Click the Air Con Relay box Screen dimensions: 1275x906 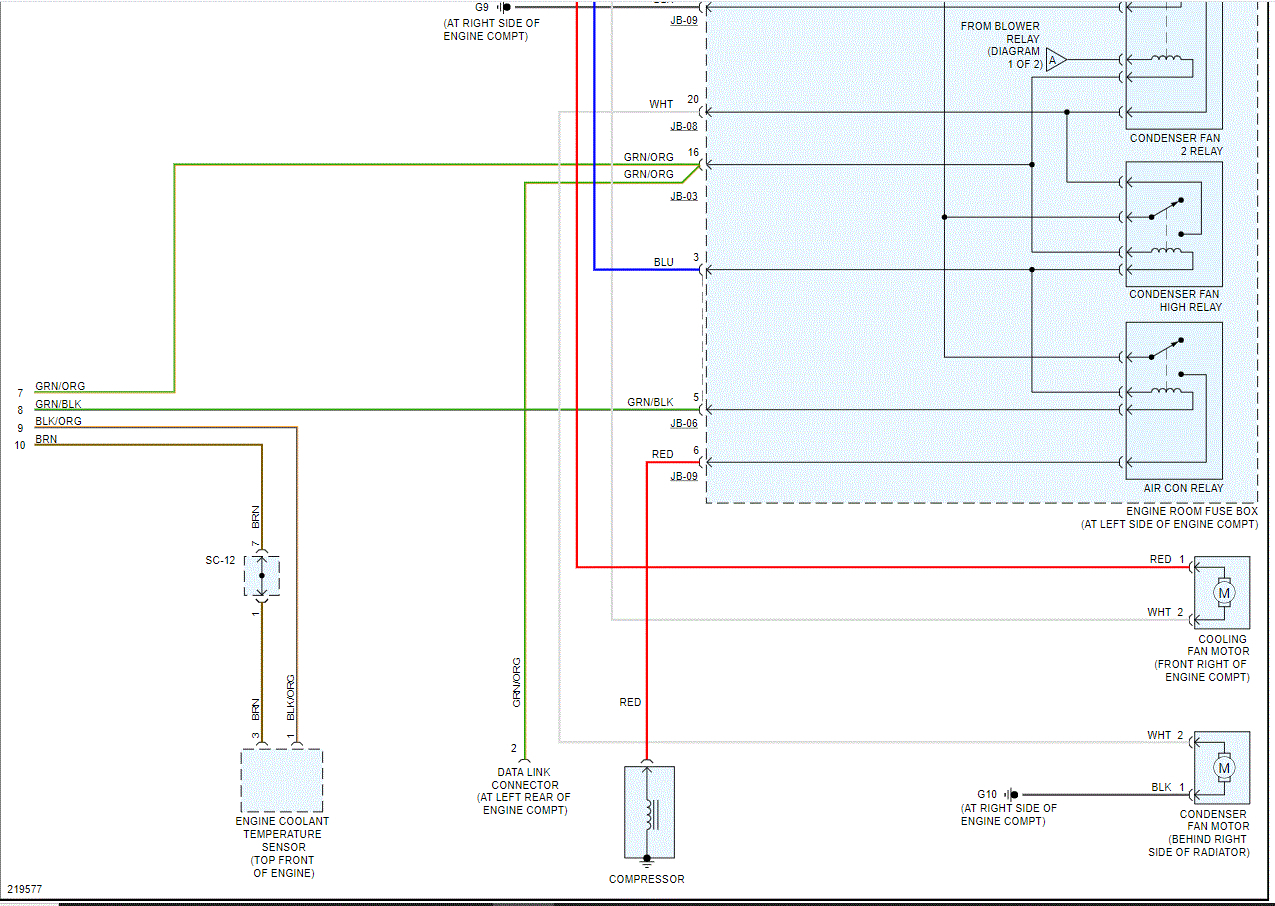[x=1174, y=401]
